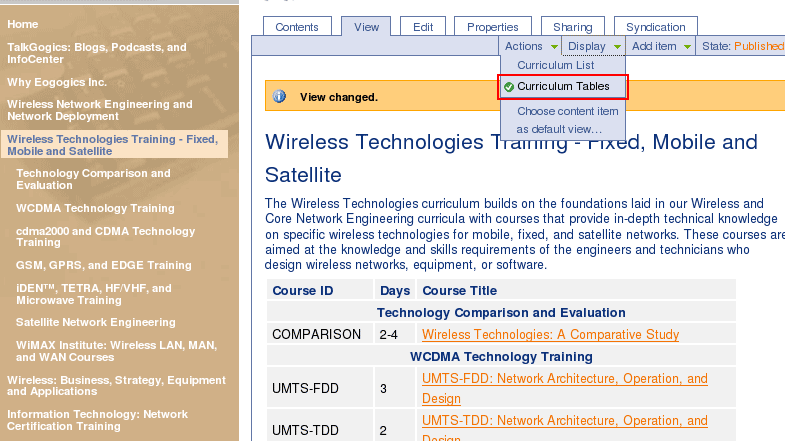Click the View changed status message

[x=339, y=97]
